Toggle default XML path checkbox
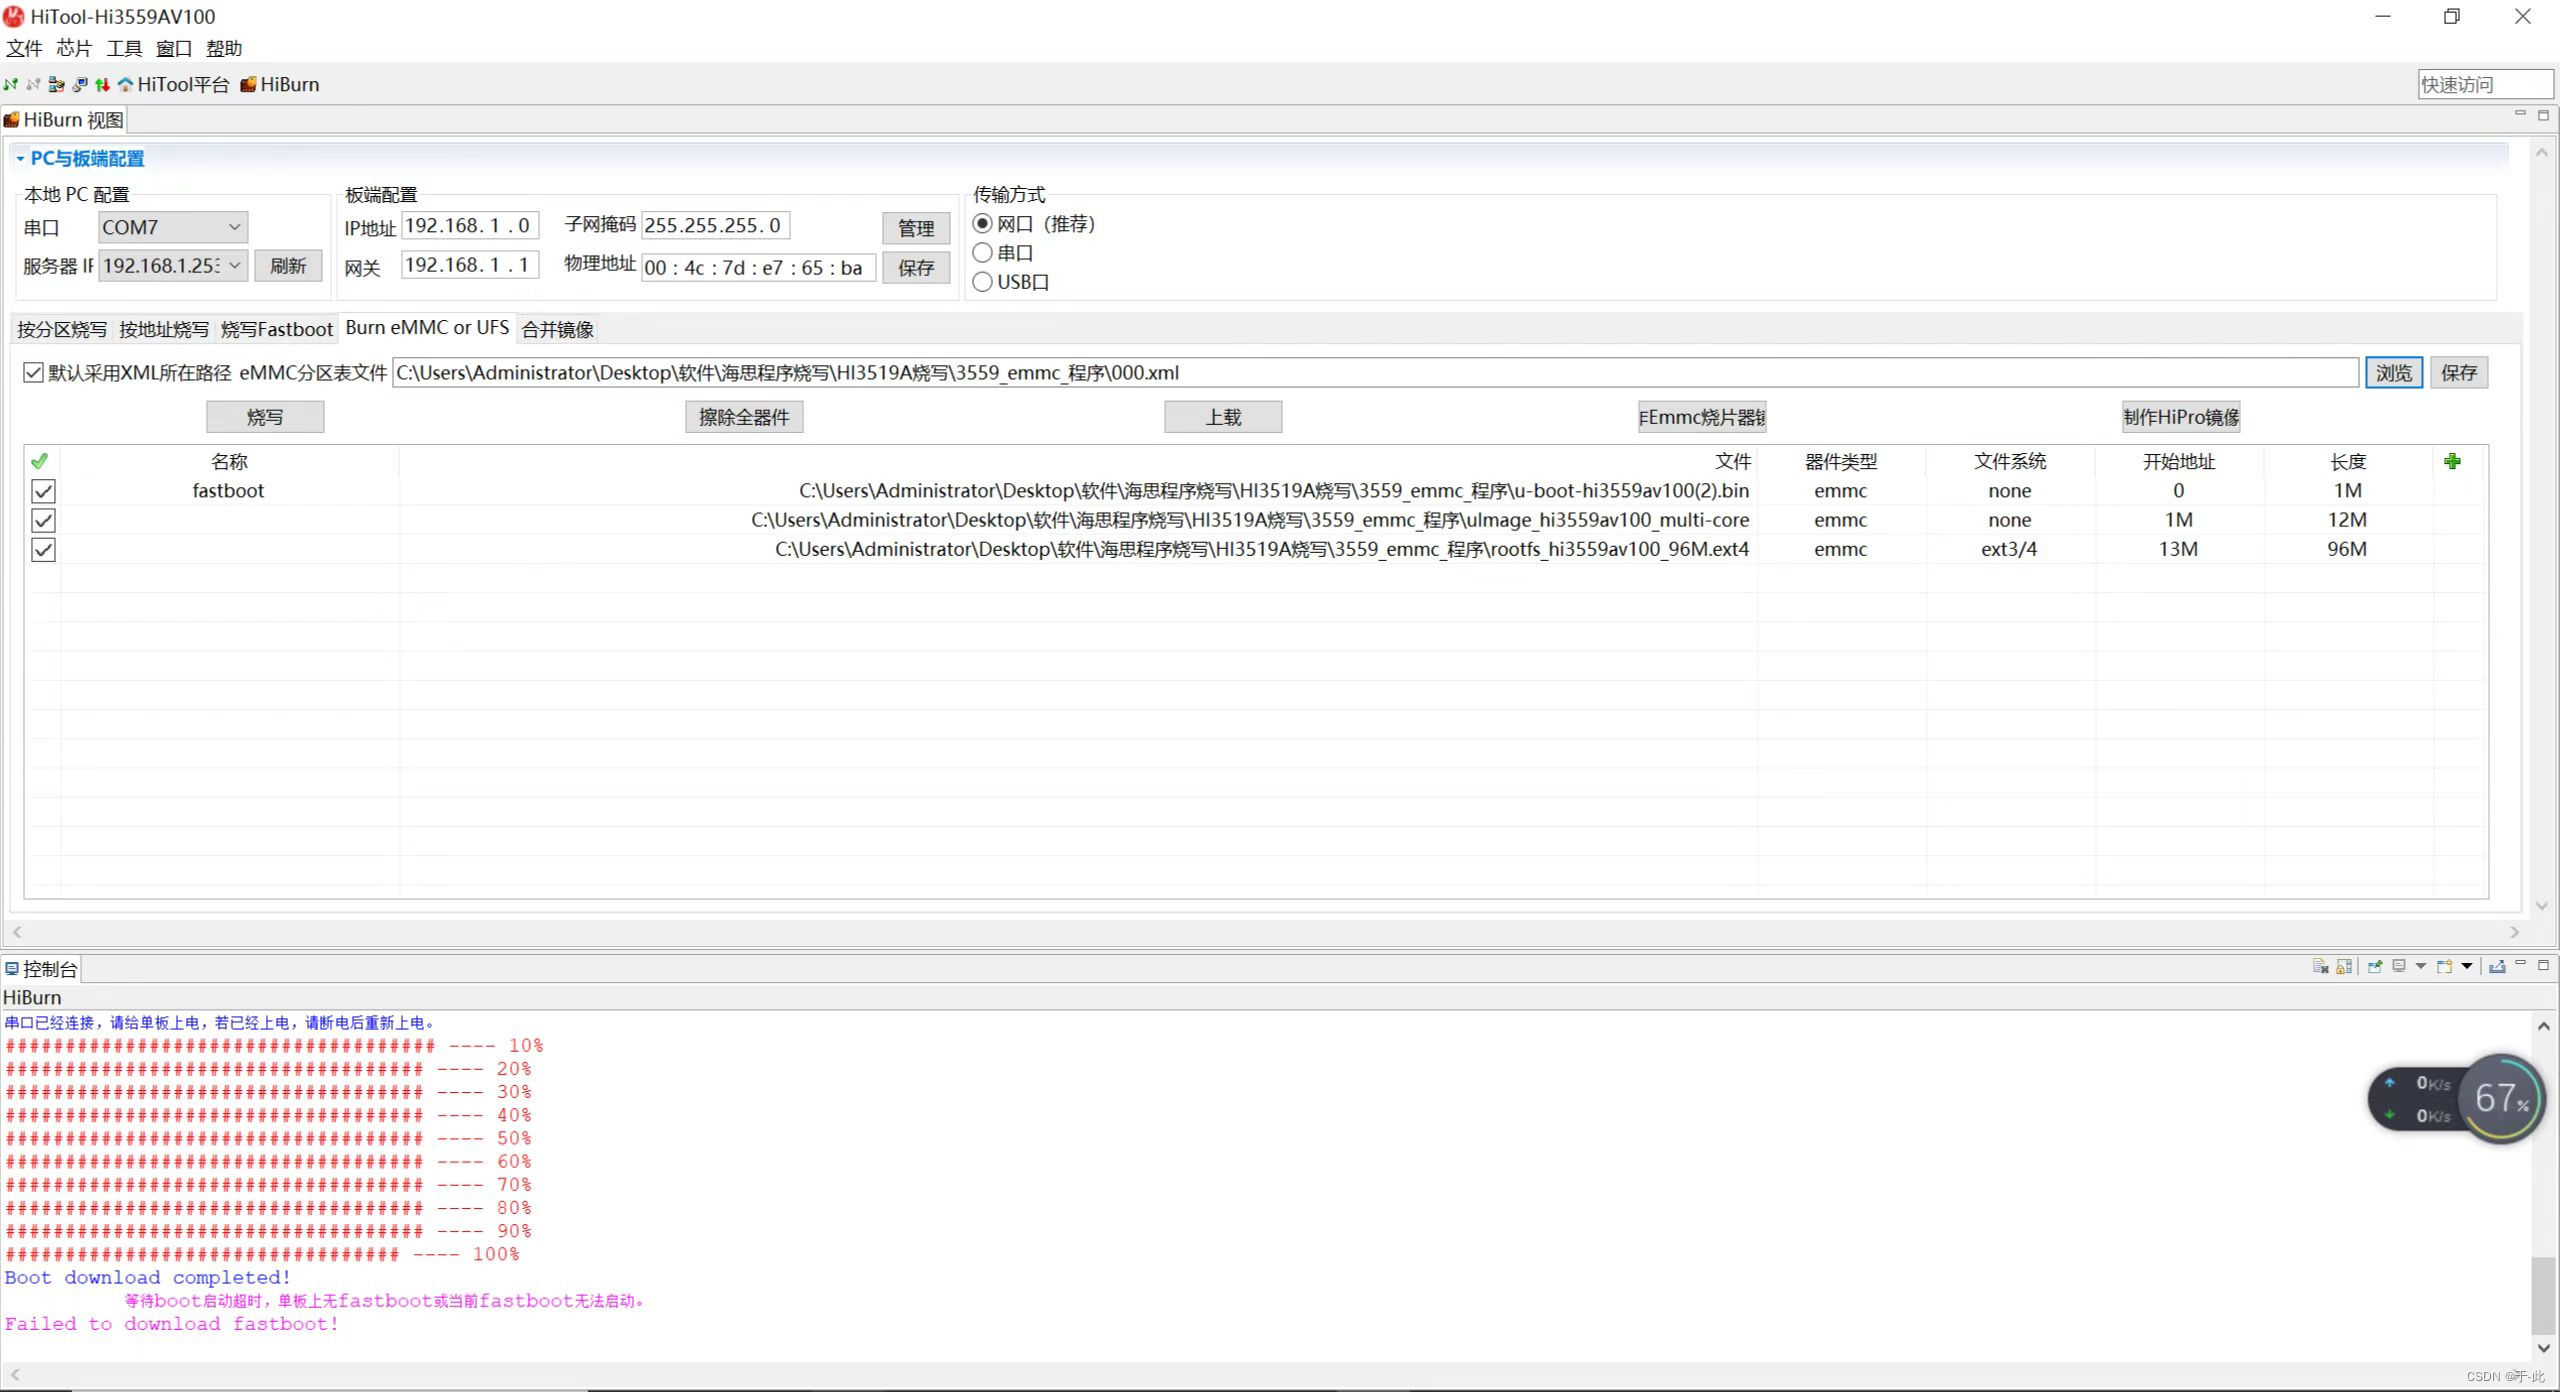Screen dimensions: 2560x1392 coord(33,373)
